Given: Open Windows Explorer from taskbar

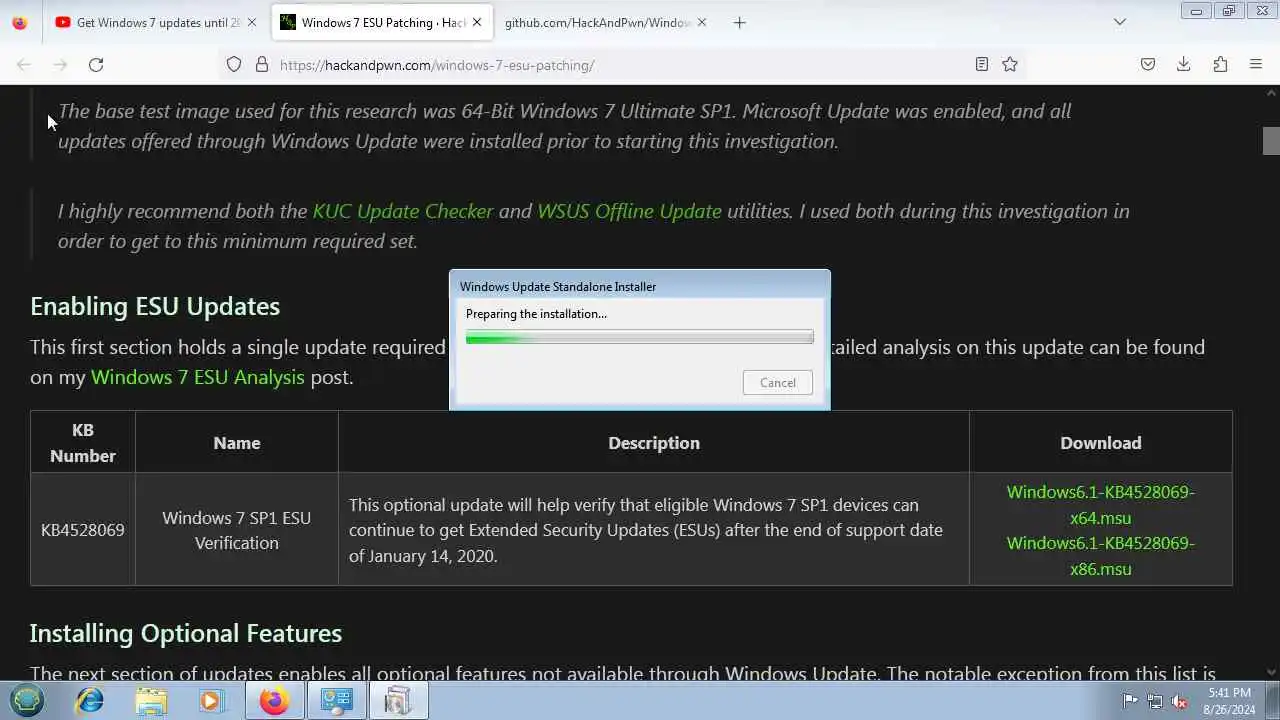Looking at the screenshot, I should (151, 701).
